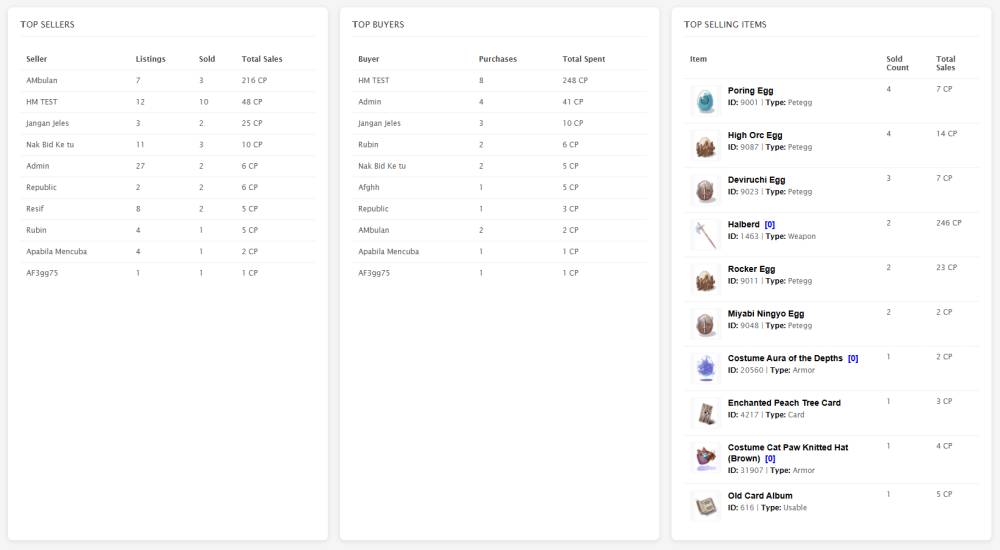Click the 23 CP Rocker Egg sales value

(946, 268)
